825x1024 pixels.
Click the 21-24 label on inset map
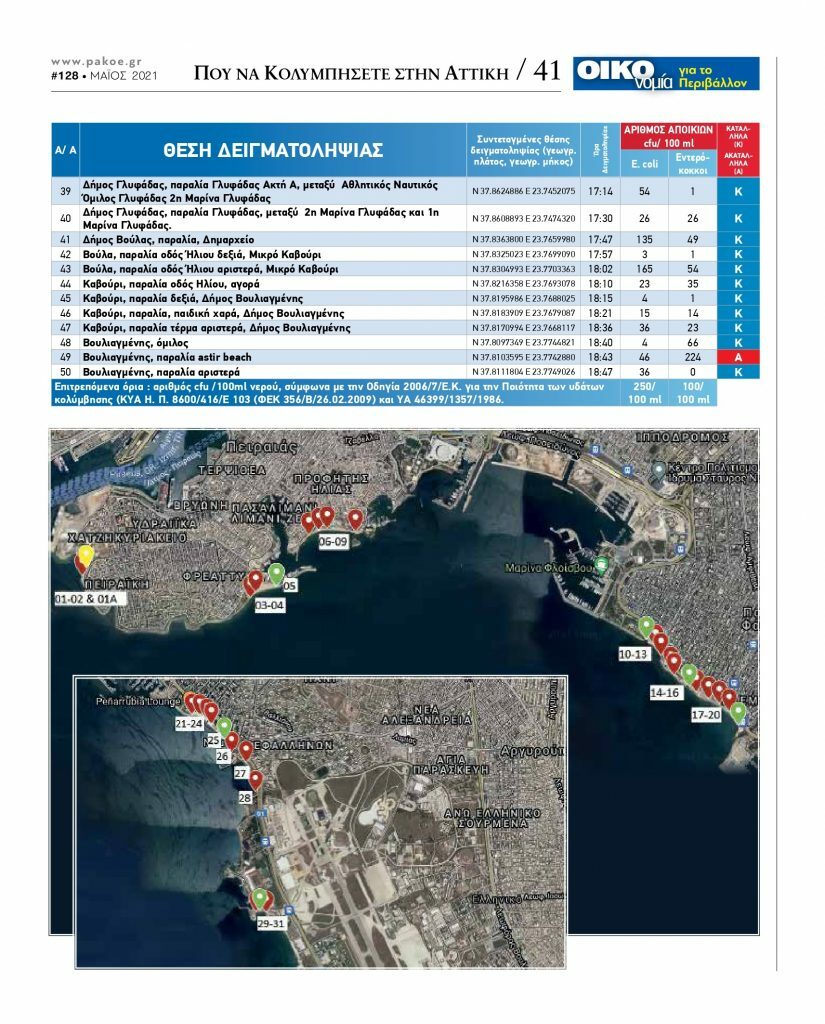(x=189, y=723)
